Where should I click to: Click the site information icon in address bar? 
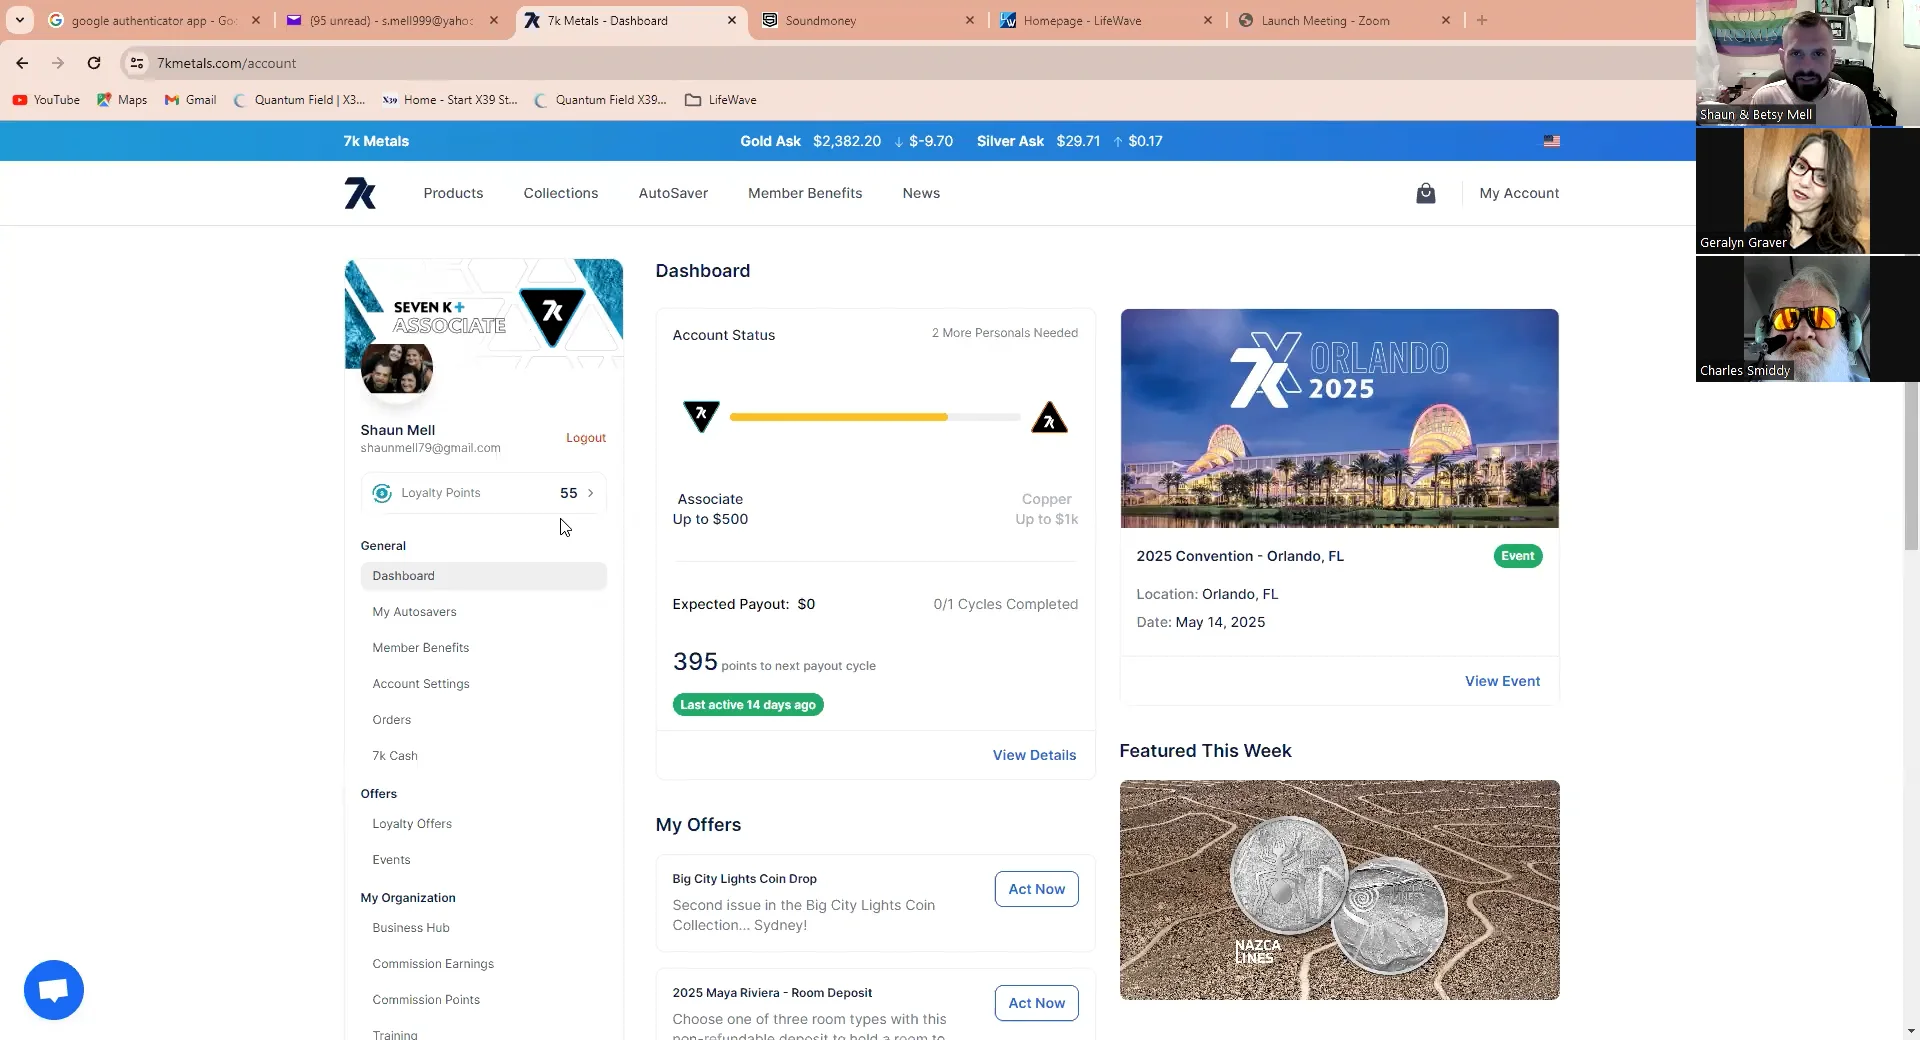(x=137, y=63)
